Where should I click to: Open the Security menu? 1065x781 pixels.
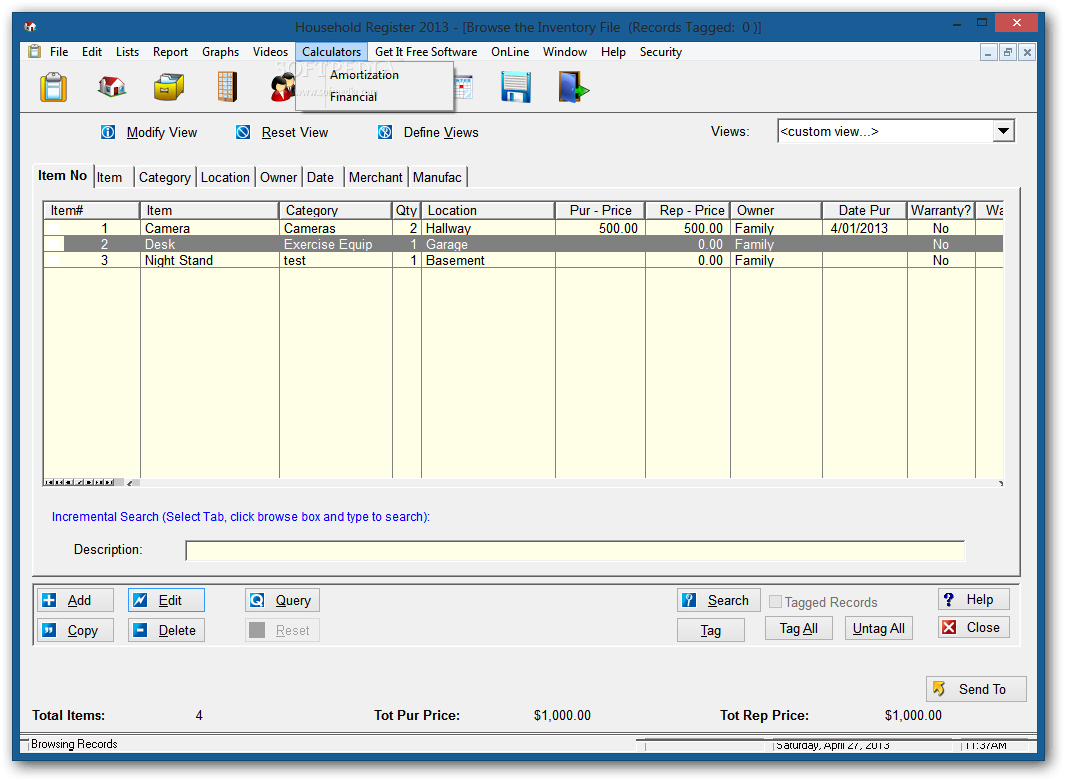[661, 52]
